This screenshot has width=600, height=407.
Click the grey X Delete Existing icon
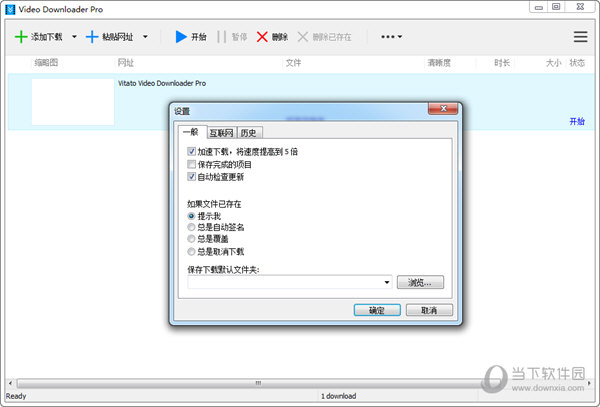[303, 37]
